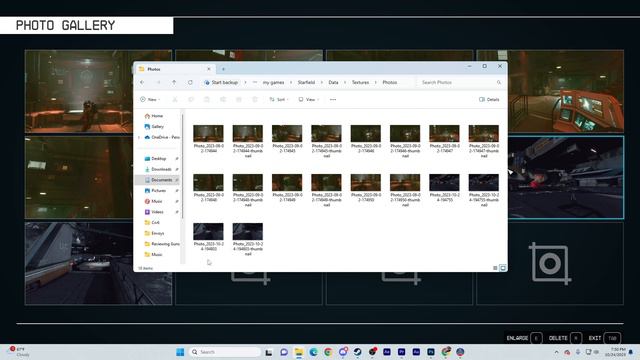Navigate to Starfield breadcrumb folder
The height and width of the screenshot is (360, 640).
pos(306,82)
